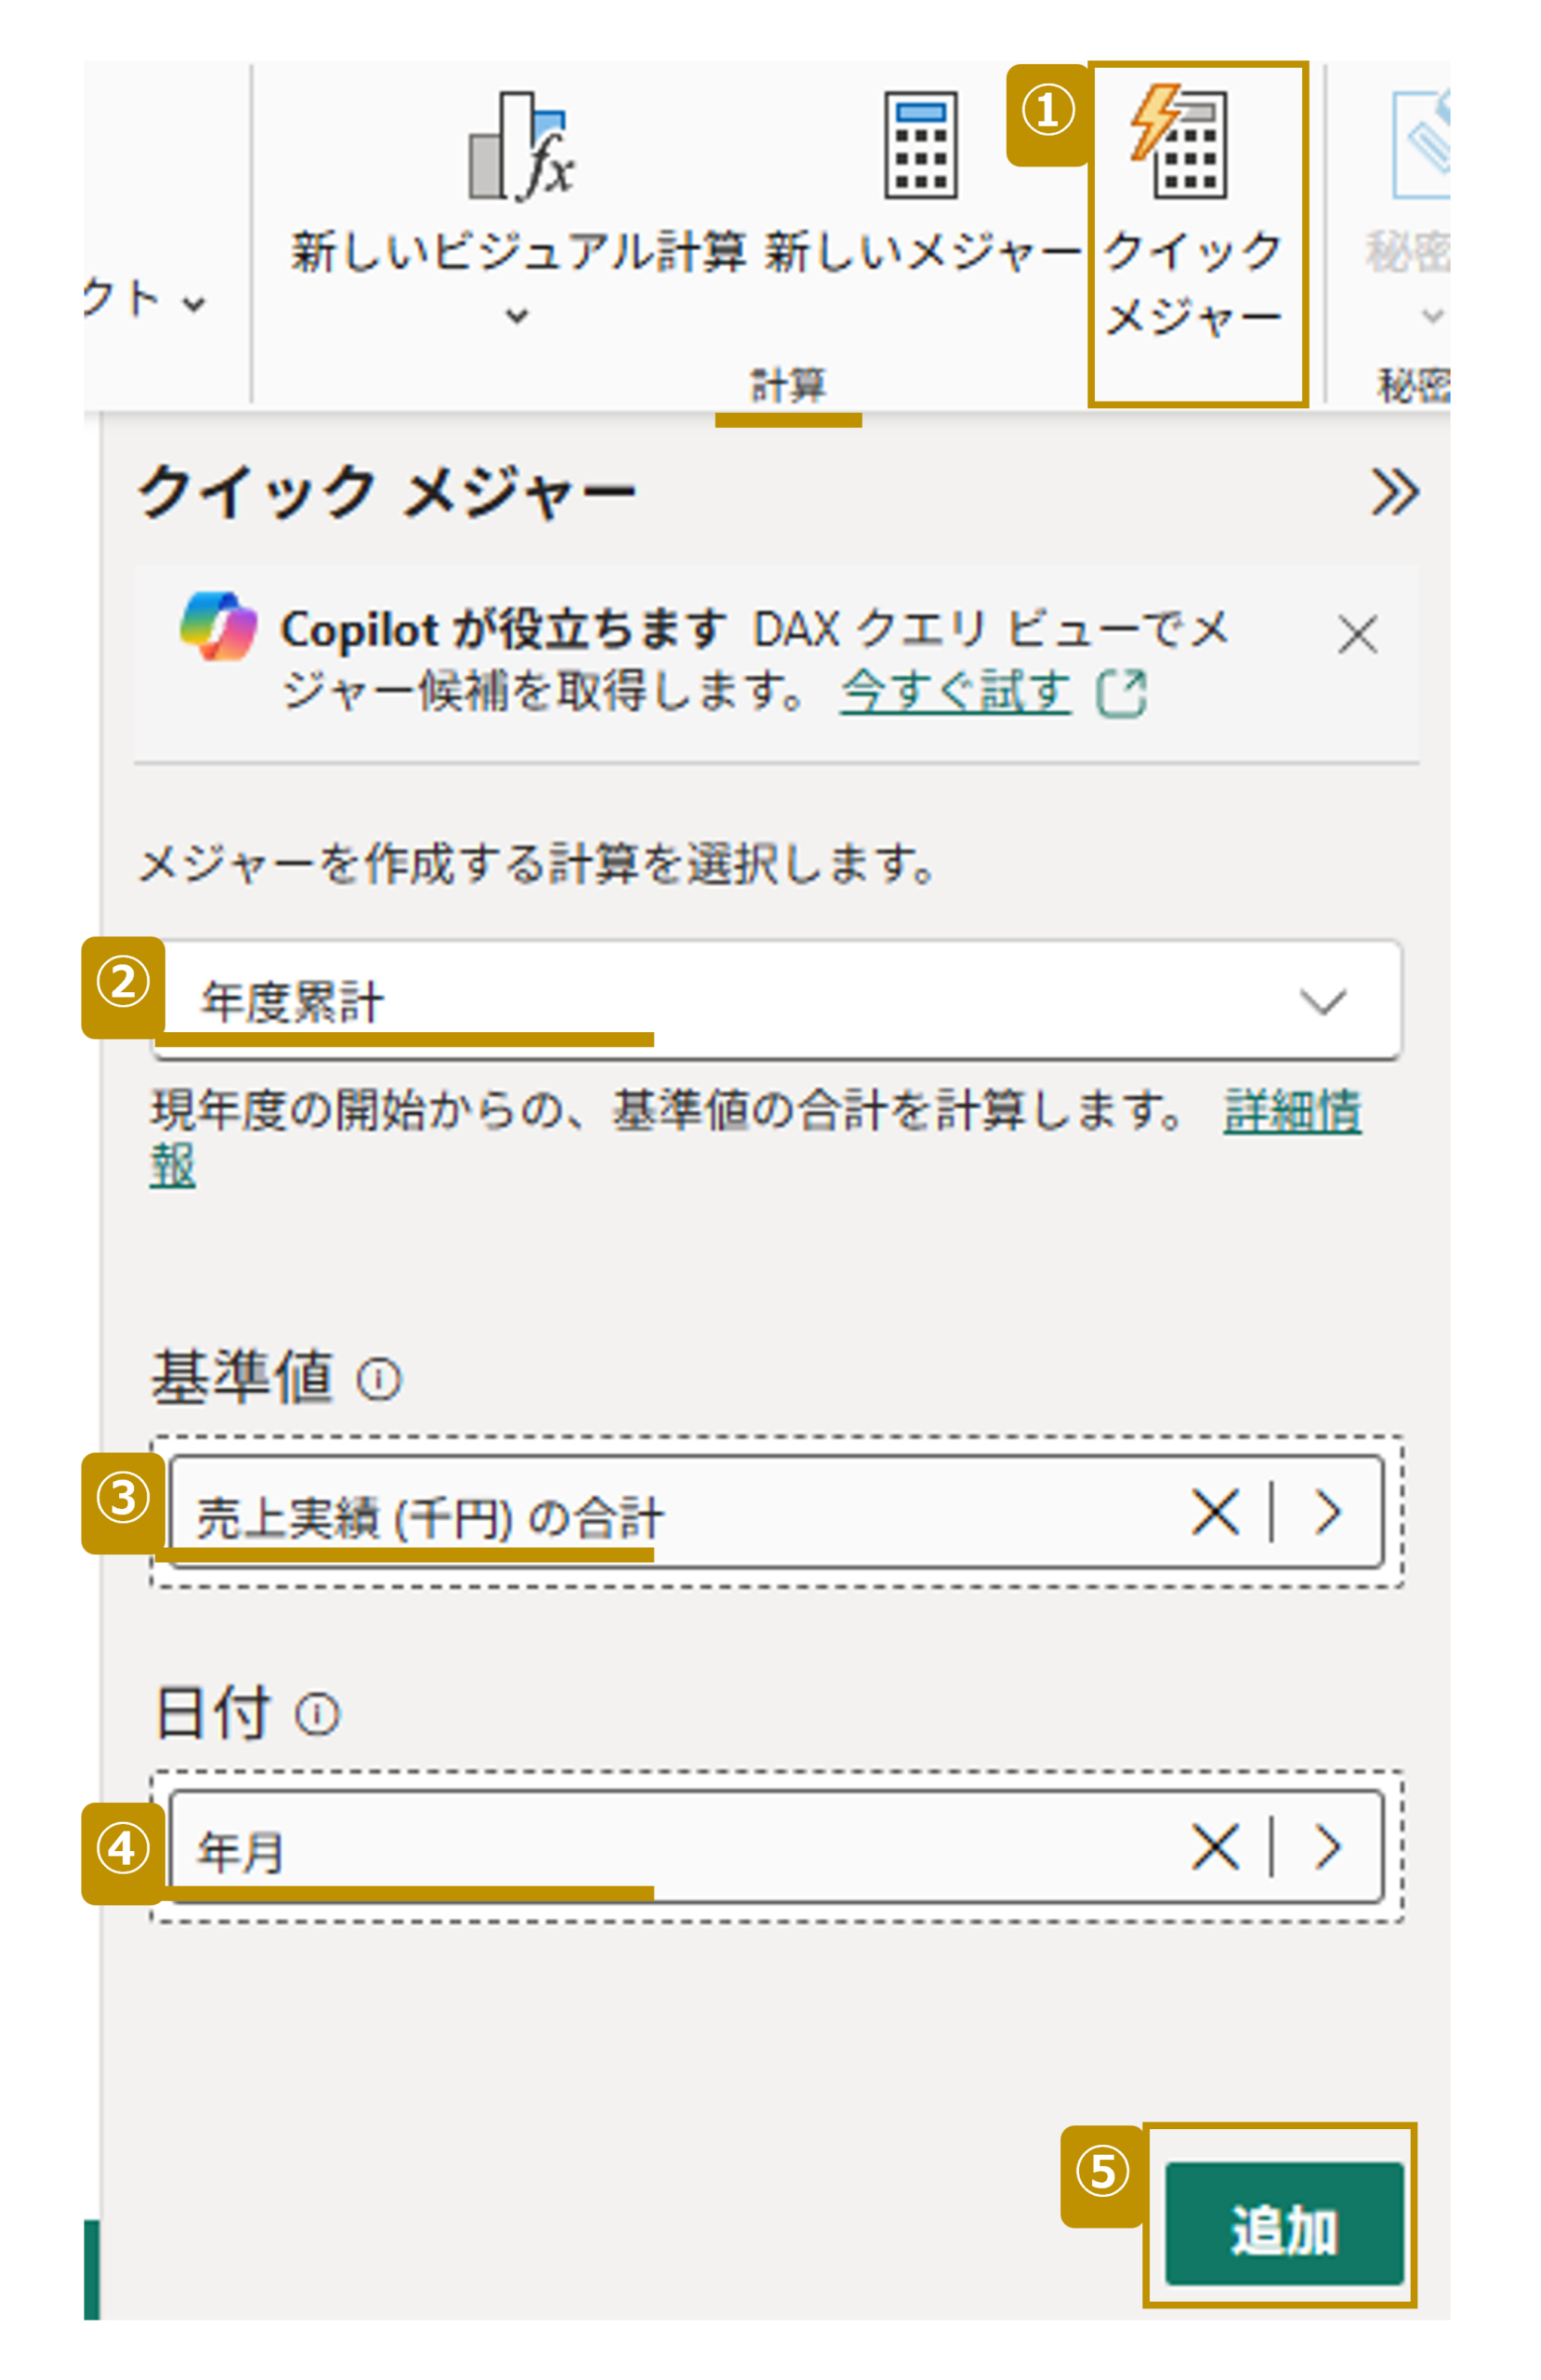Viewport: 1541px width, 2380px height.
Task: Collapse the クイック メジャー pane with double chevron
Action: (x=1394, y=492)
